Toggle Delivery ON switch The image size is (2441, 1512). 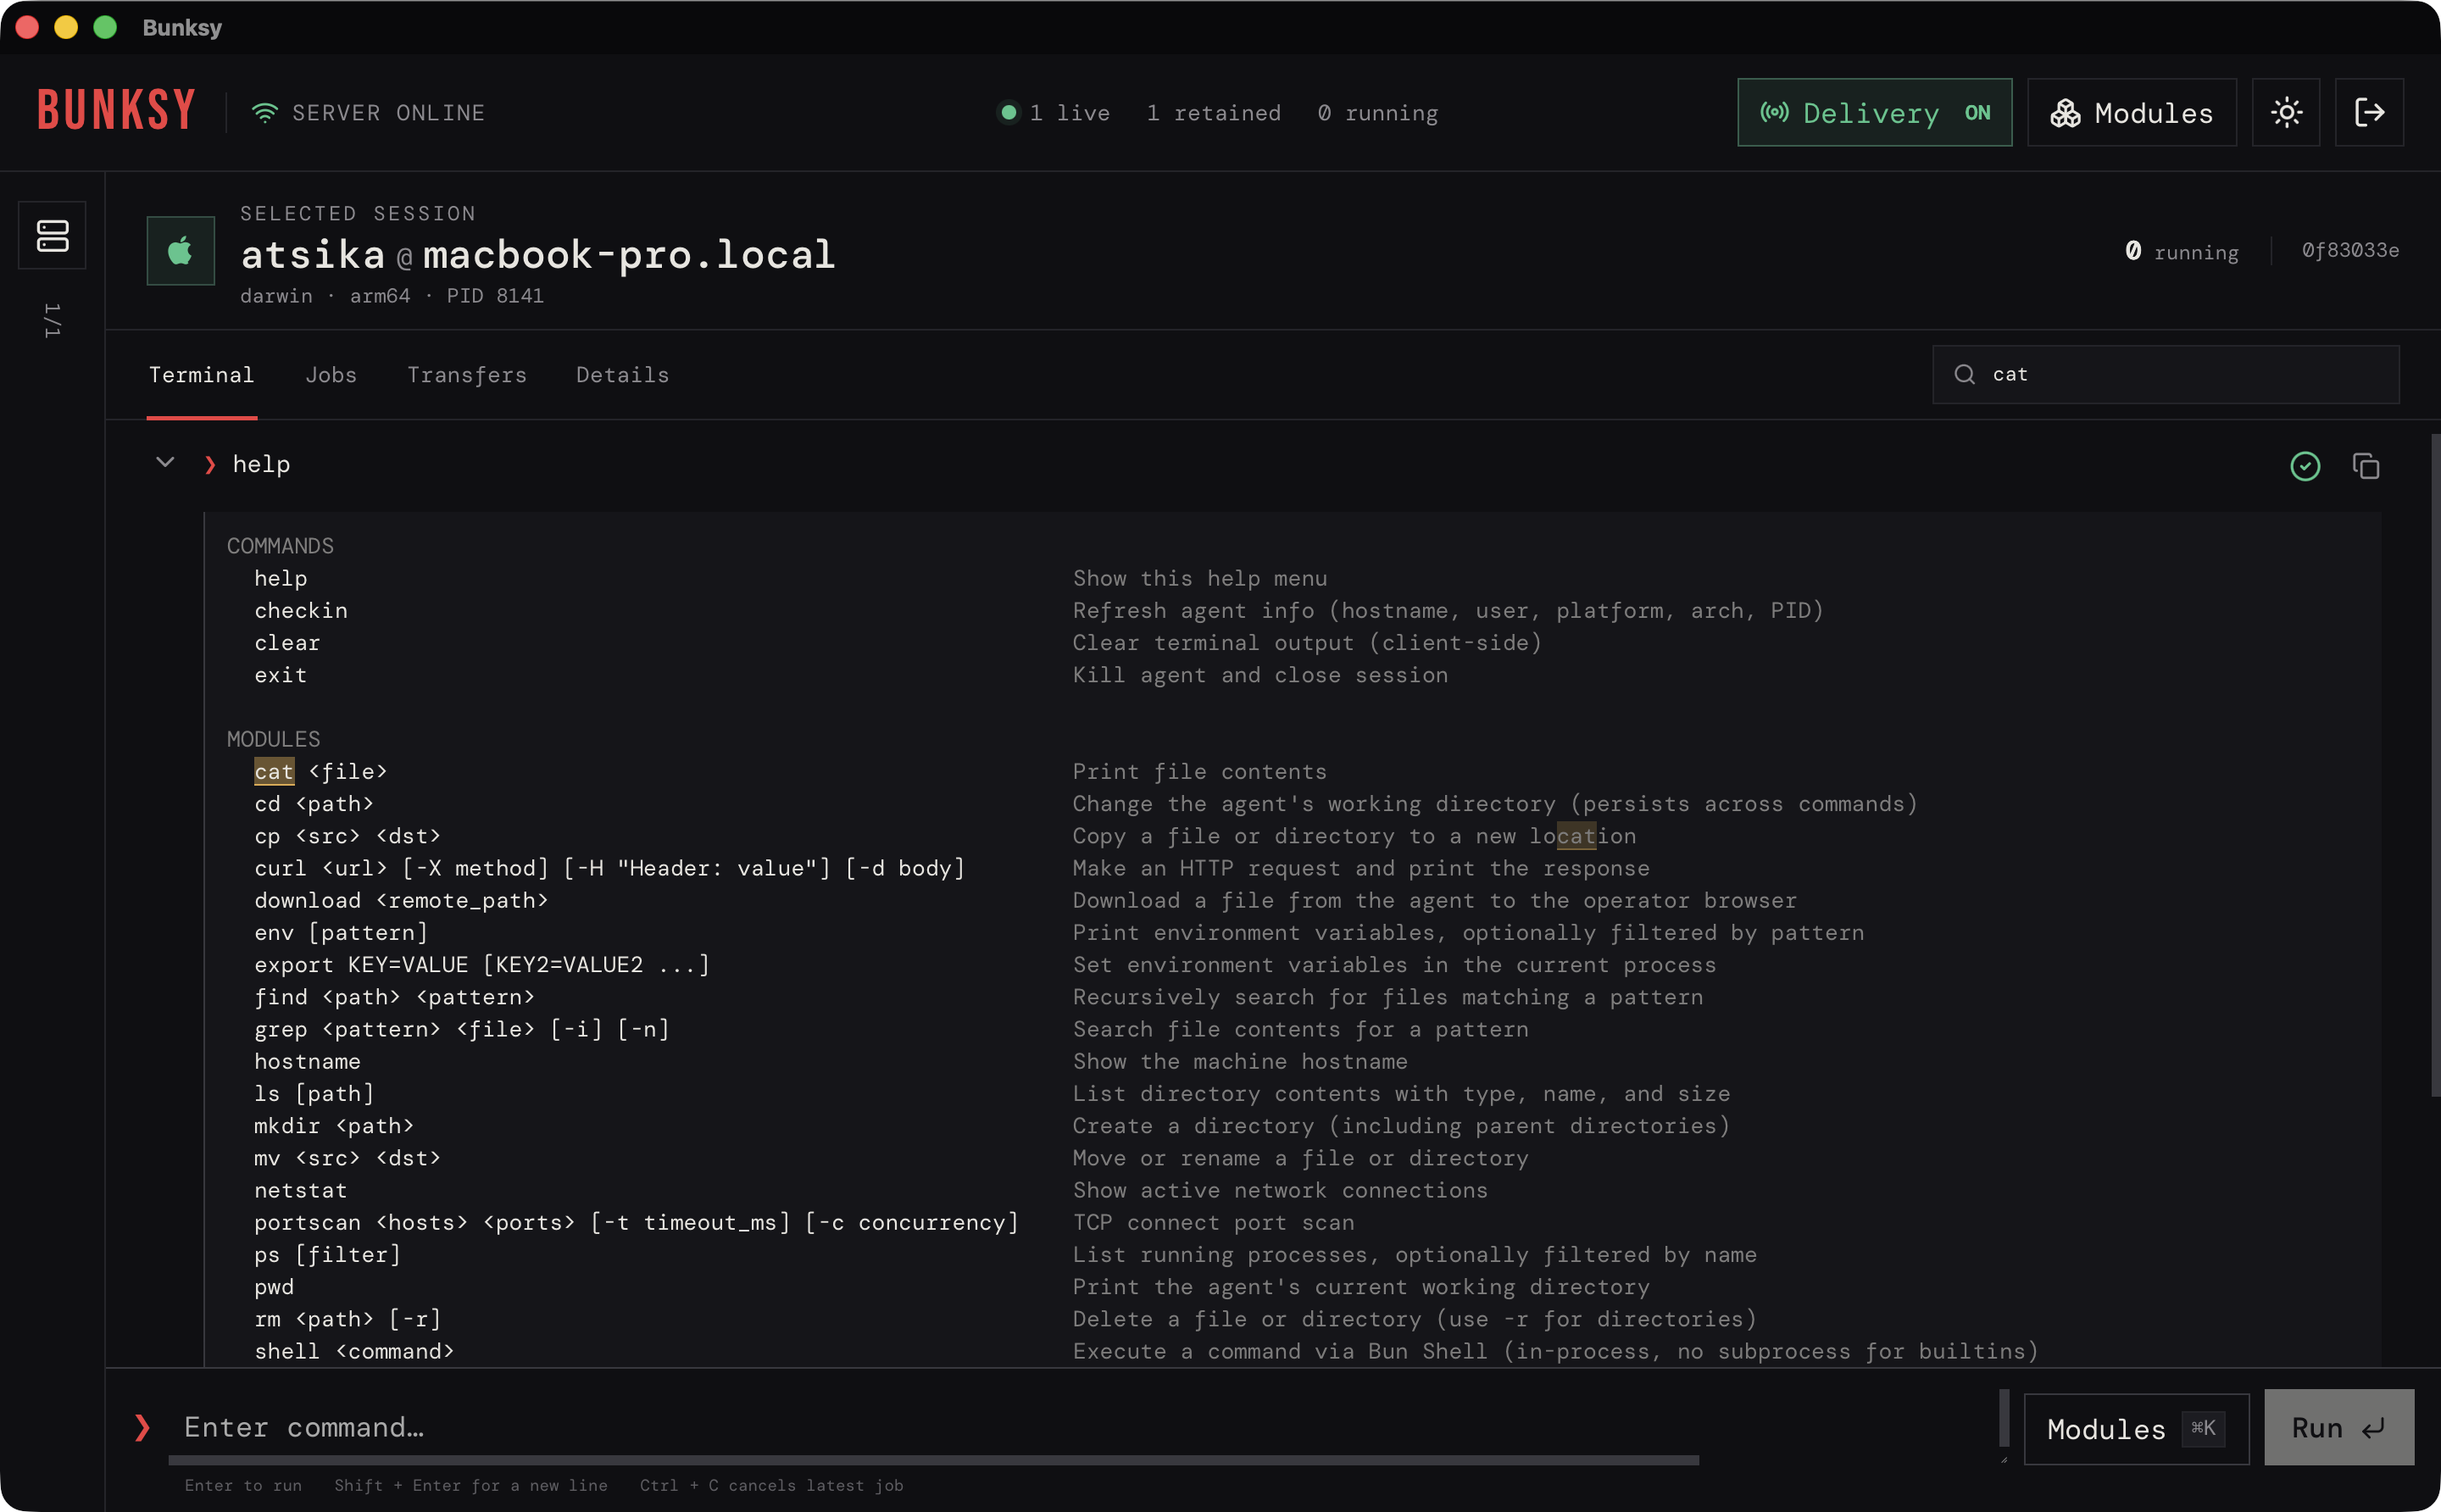pos(1874,112)
